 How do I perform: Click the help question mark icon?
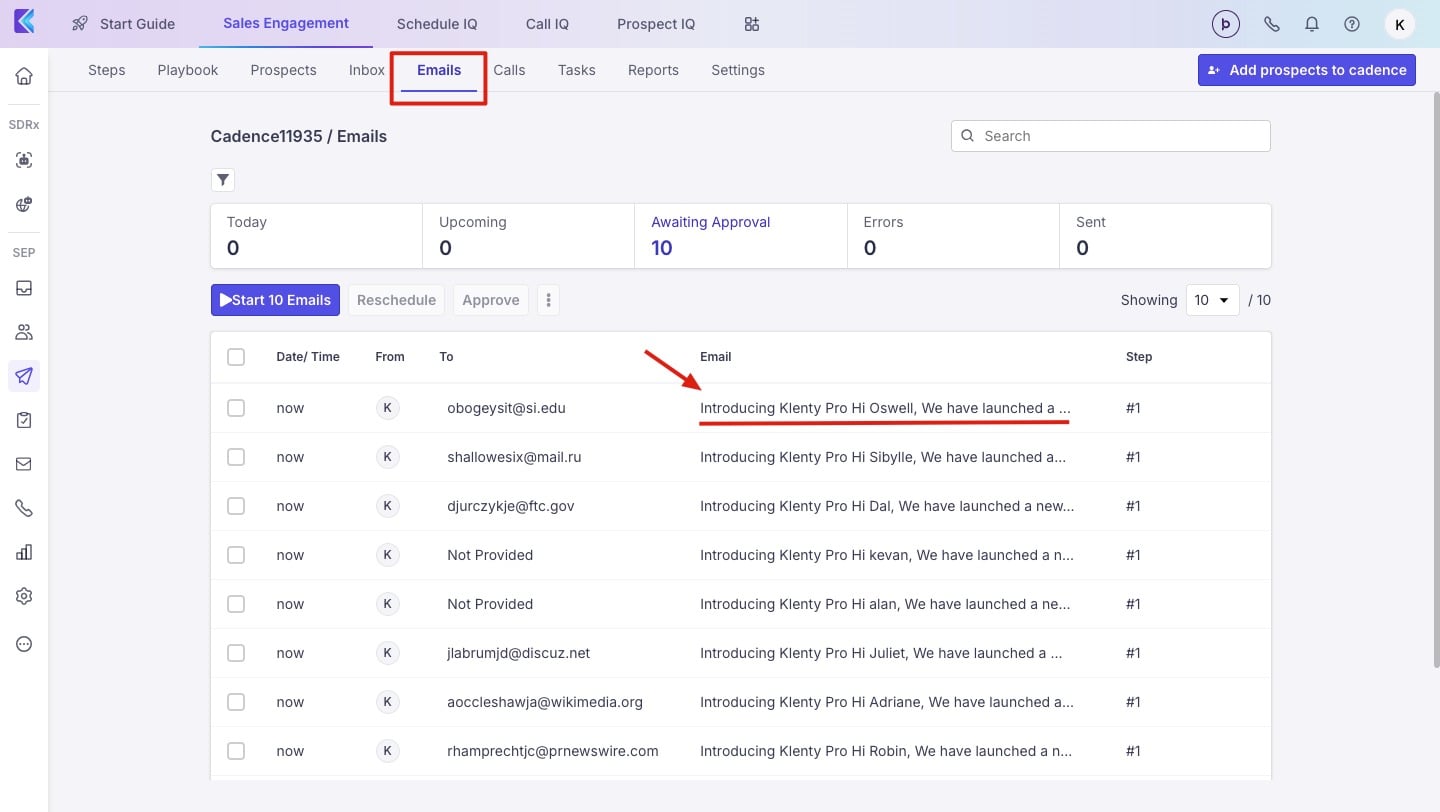tap(1352, 24)
